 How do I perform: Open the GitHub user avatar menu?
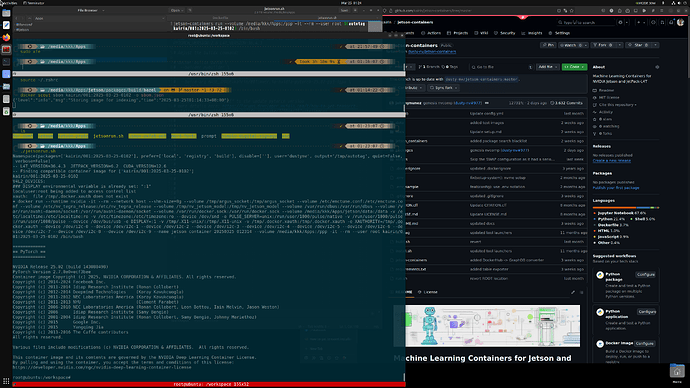click(681, 22)
